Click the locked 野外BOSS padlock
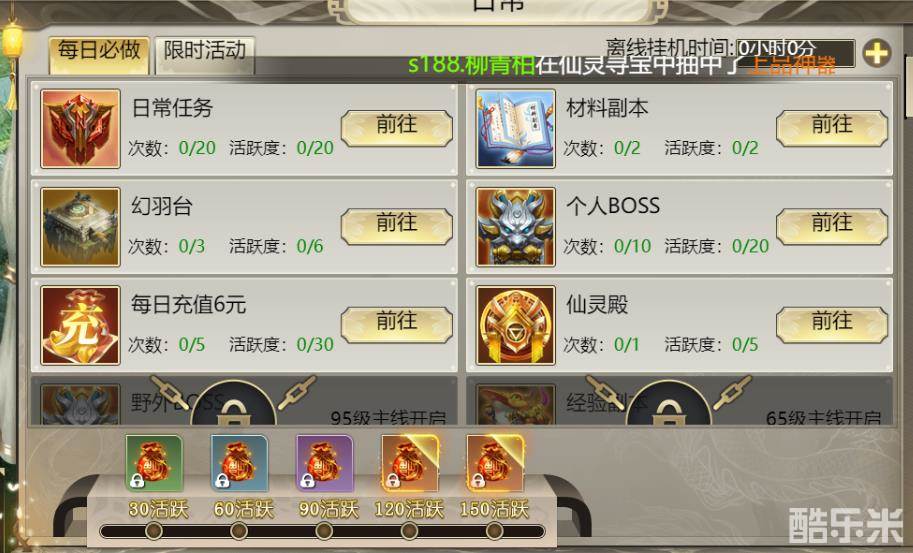 pyautogui.click(x=233, y=406)
